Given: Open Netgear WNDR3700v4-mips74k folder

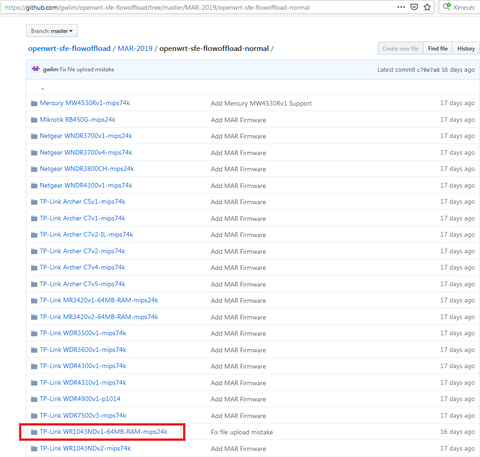Looking at the screenshot, I should coord(86,152).
